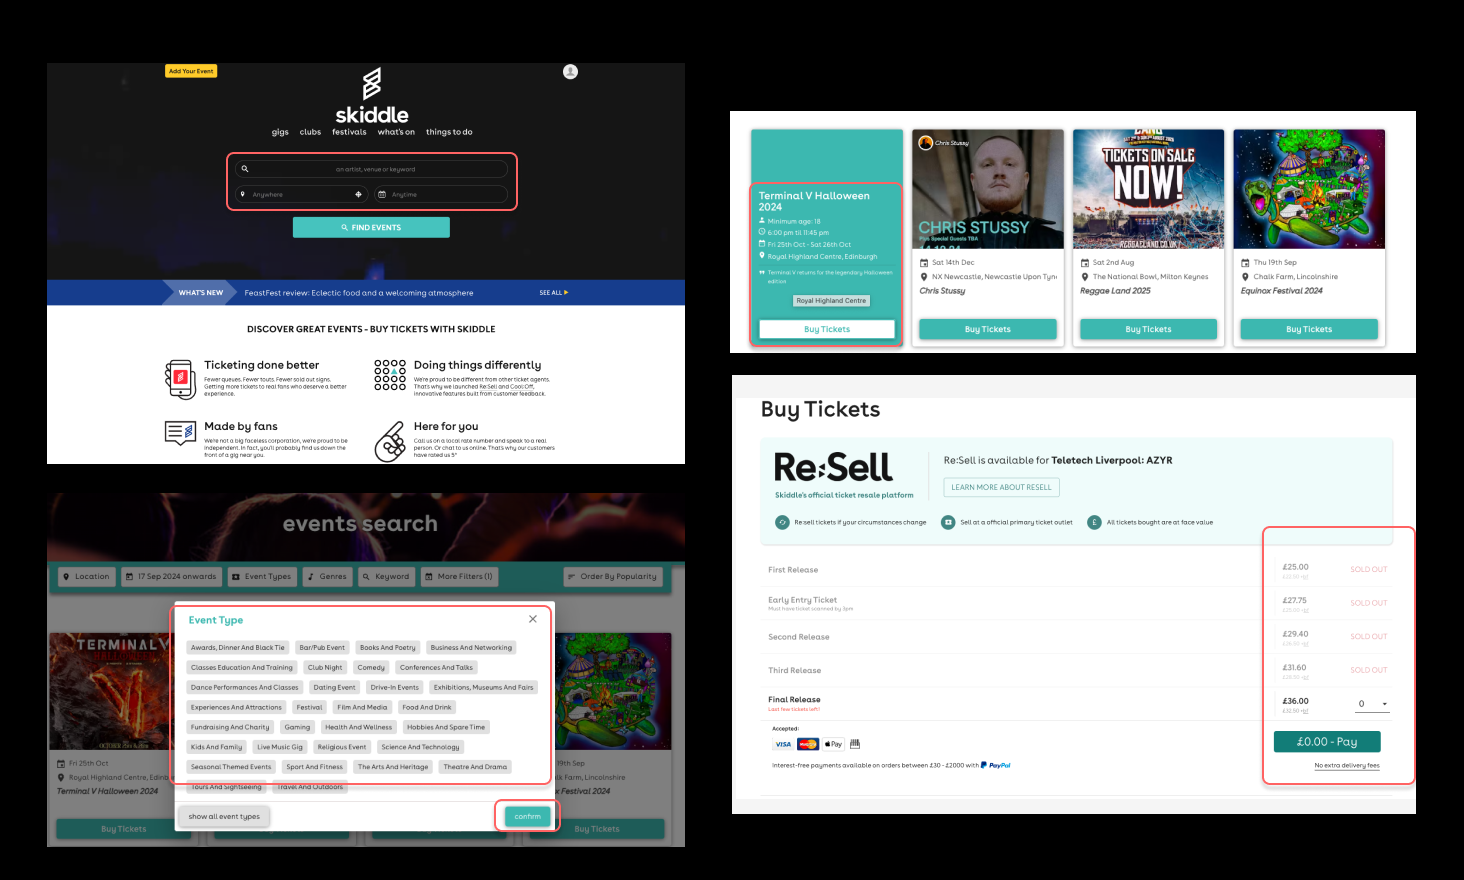Image resolution: width=1464 pixels, height=880 pixels.
Task: Open the Anytime date picker field
Action: pyautogui.click(x=440, y=194)
